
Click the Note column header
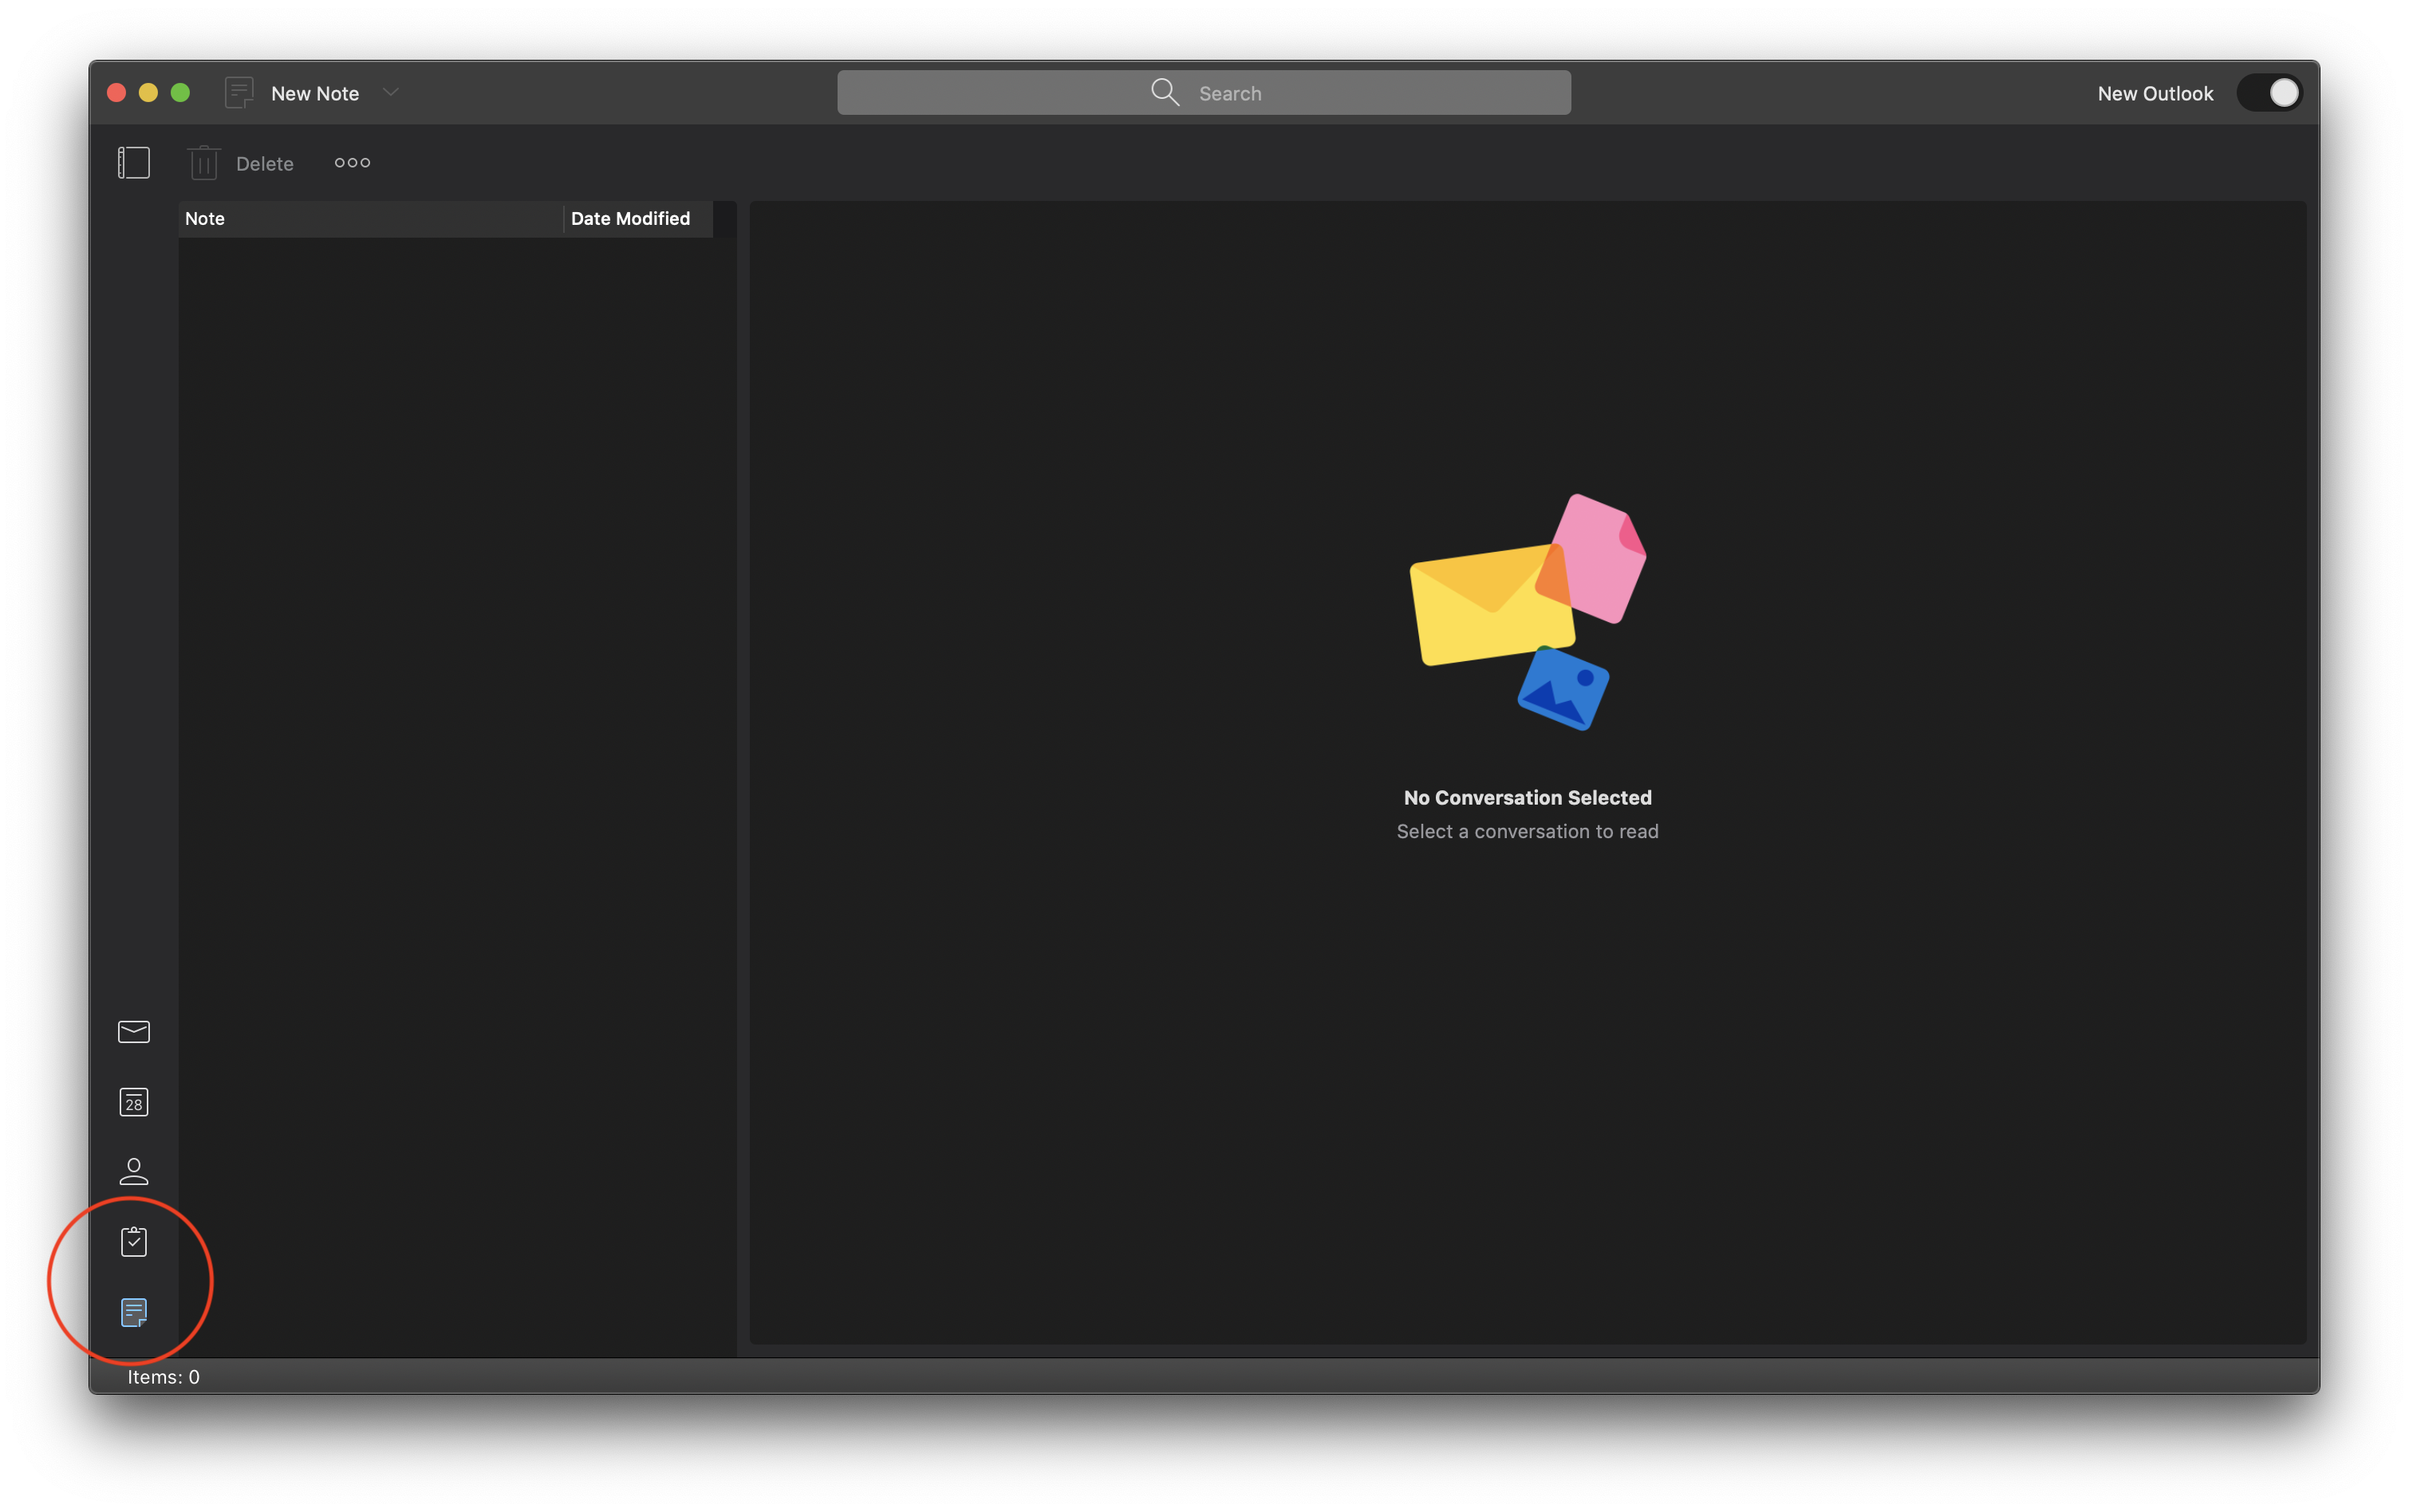coord(204,218)
